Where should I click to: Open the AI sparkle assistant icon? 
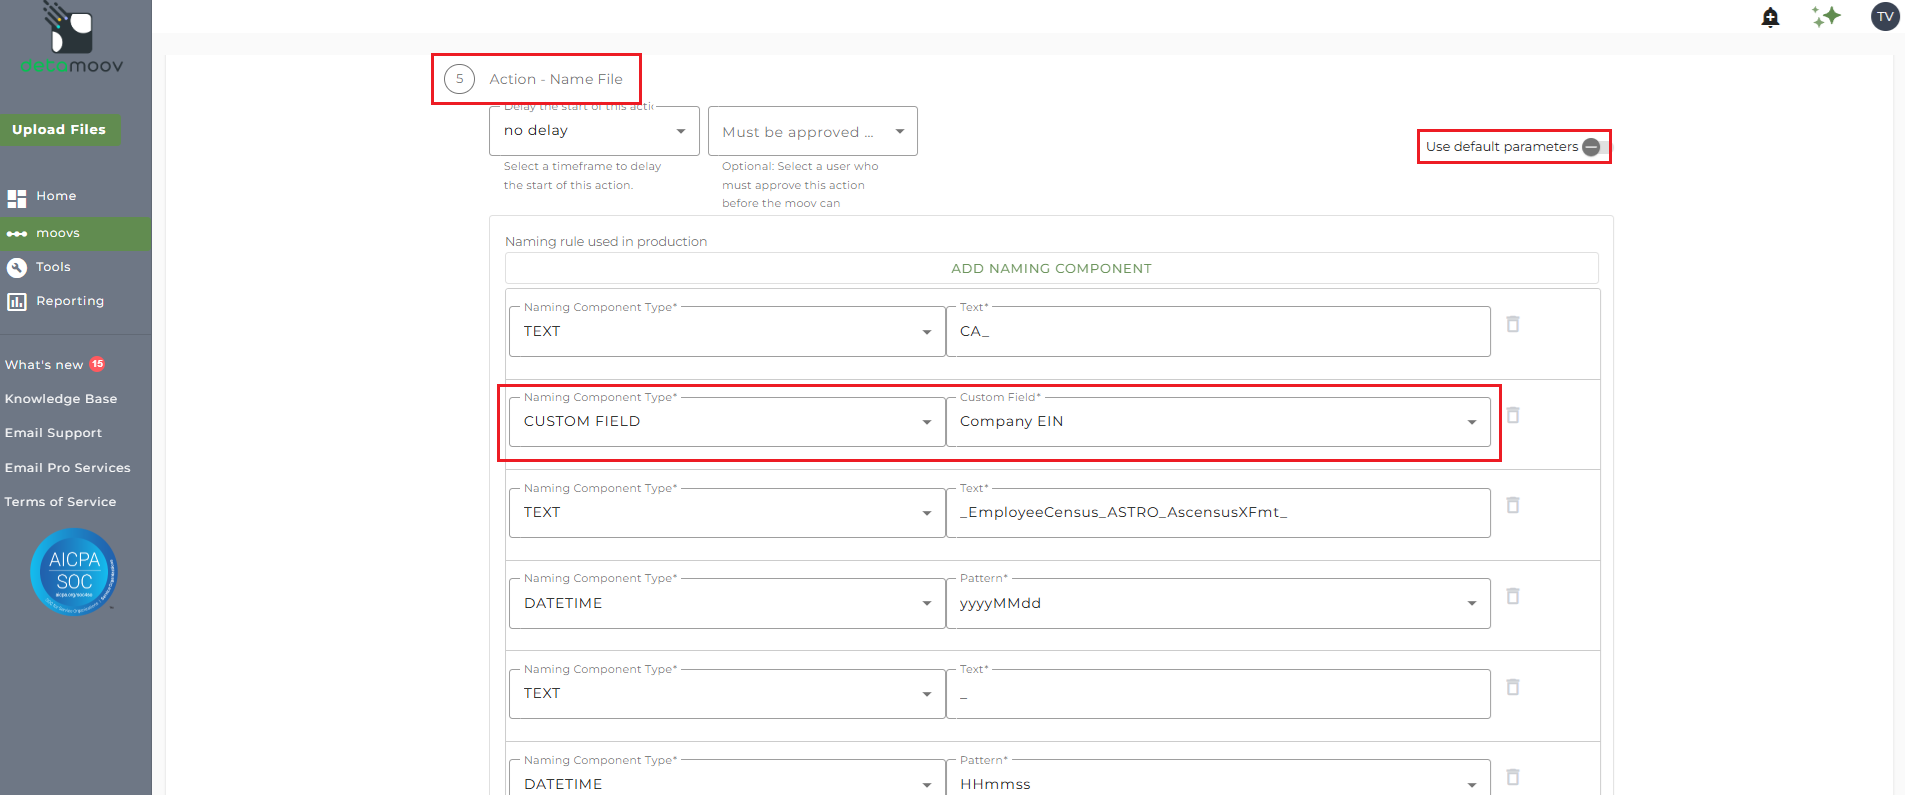click(x=1826, y=17)
